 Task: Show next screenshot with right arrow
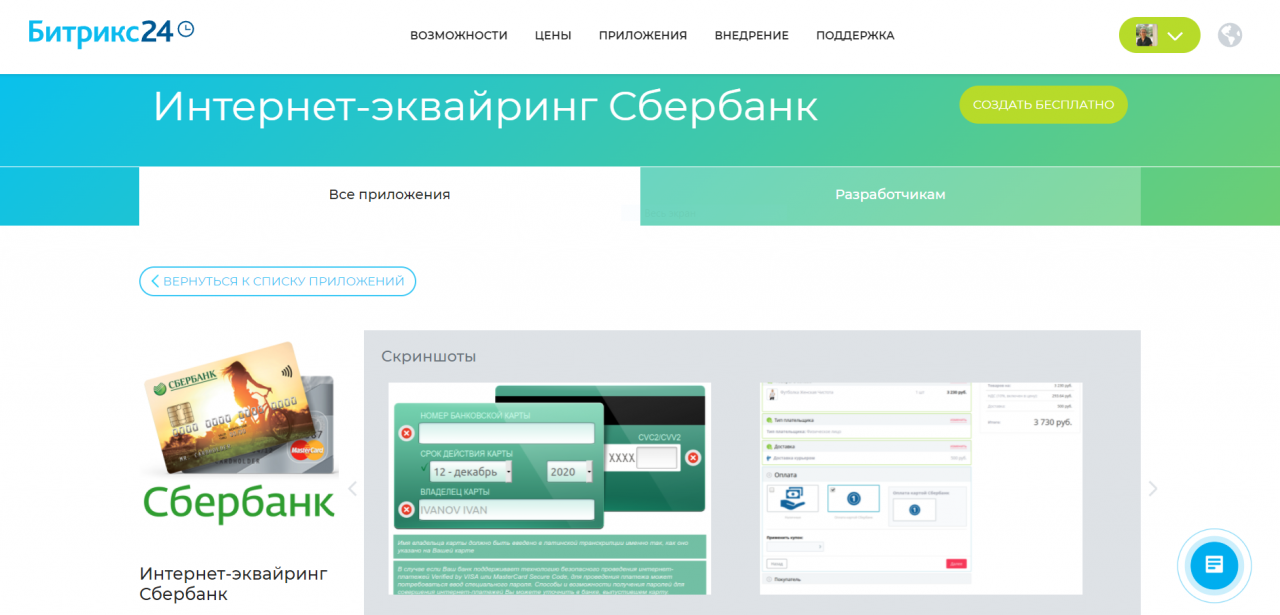1152,489
